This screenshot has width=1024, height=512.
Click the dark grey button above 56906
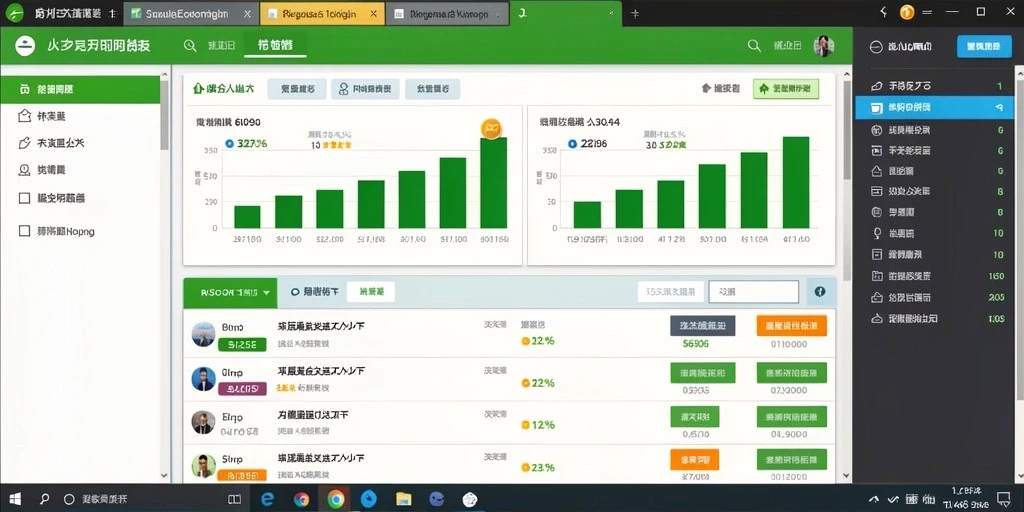tap(703, 325)
